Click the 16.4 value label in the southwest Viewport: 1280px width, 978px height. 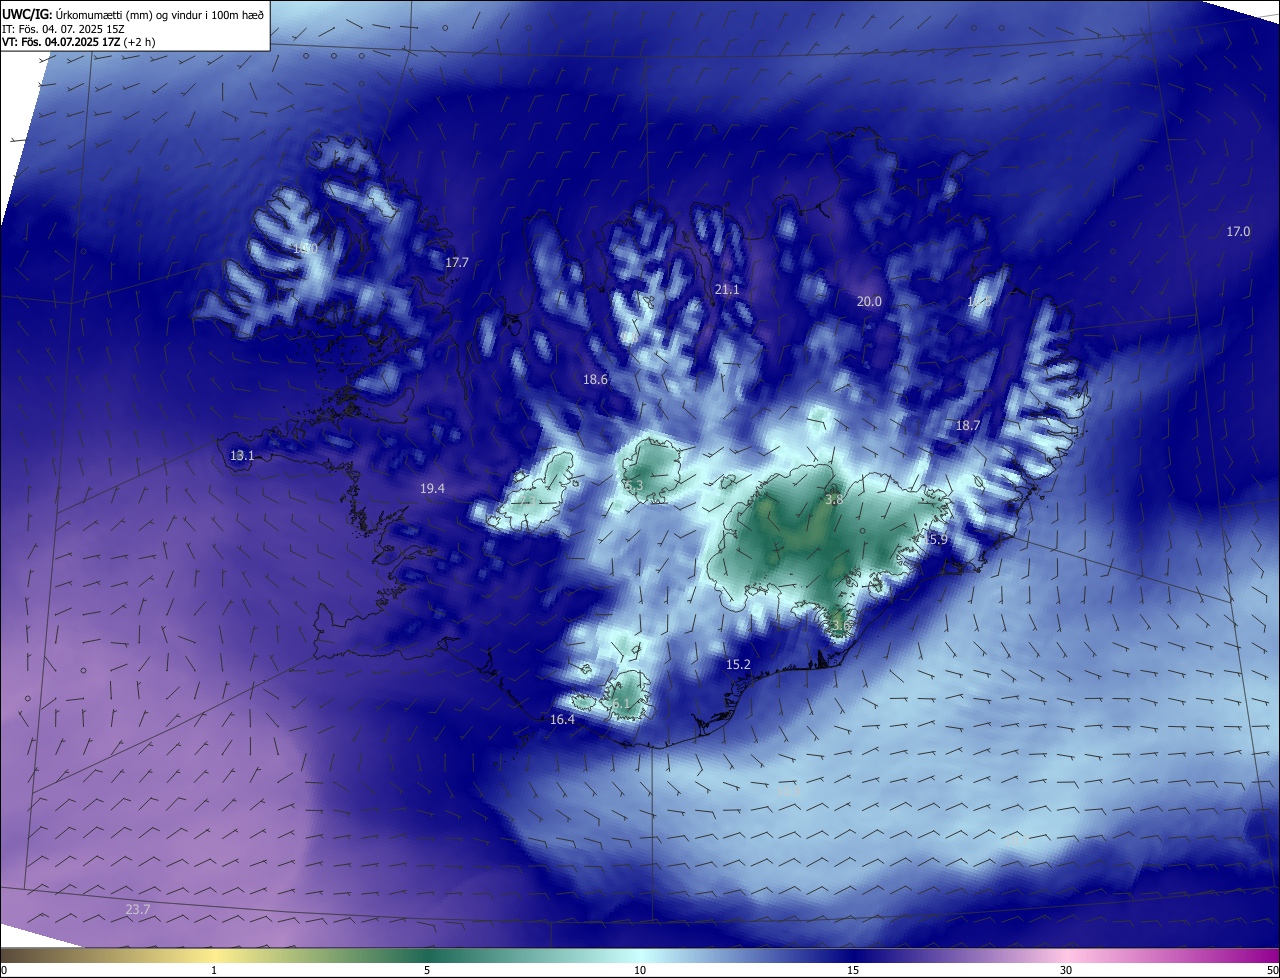pyautogui.click(x=563, y=719)
